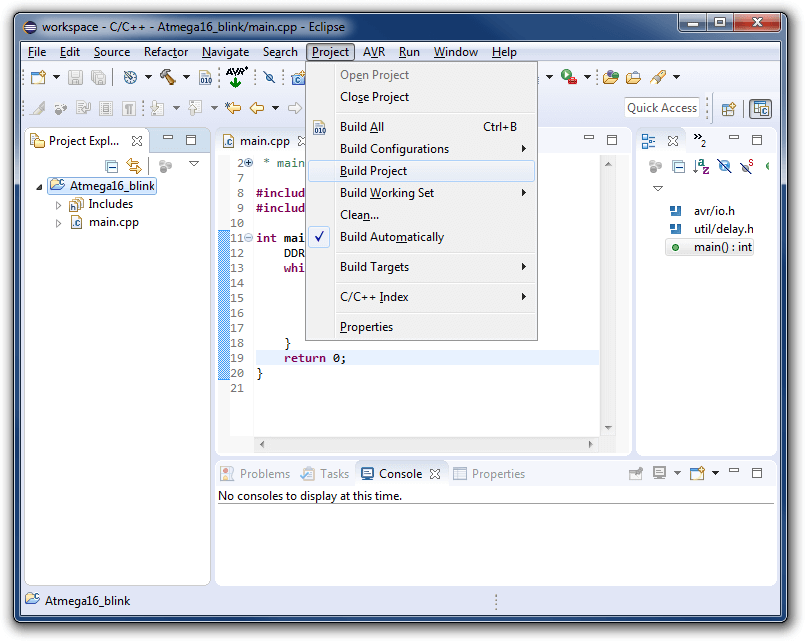Click the editor horizontal scrollbar
Image resolution: width=806 pixels, height=642 pixels.
[x=426, y=444]
